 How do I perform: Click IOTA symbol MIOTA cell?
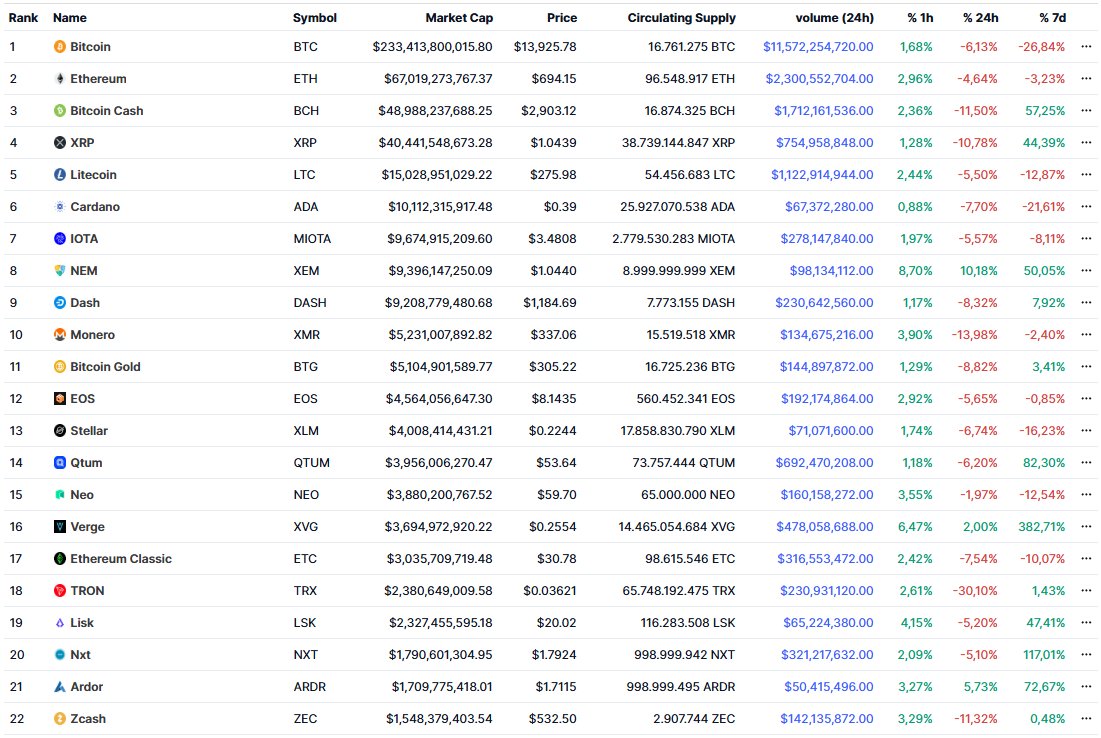click(x=312, y=239)
